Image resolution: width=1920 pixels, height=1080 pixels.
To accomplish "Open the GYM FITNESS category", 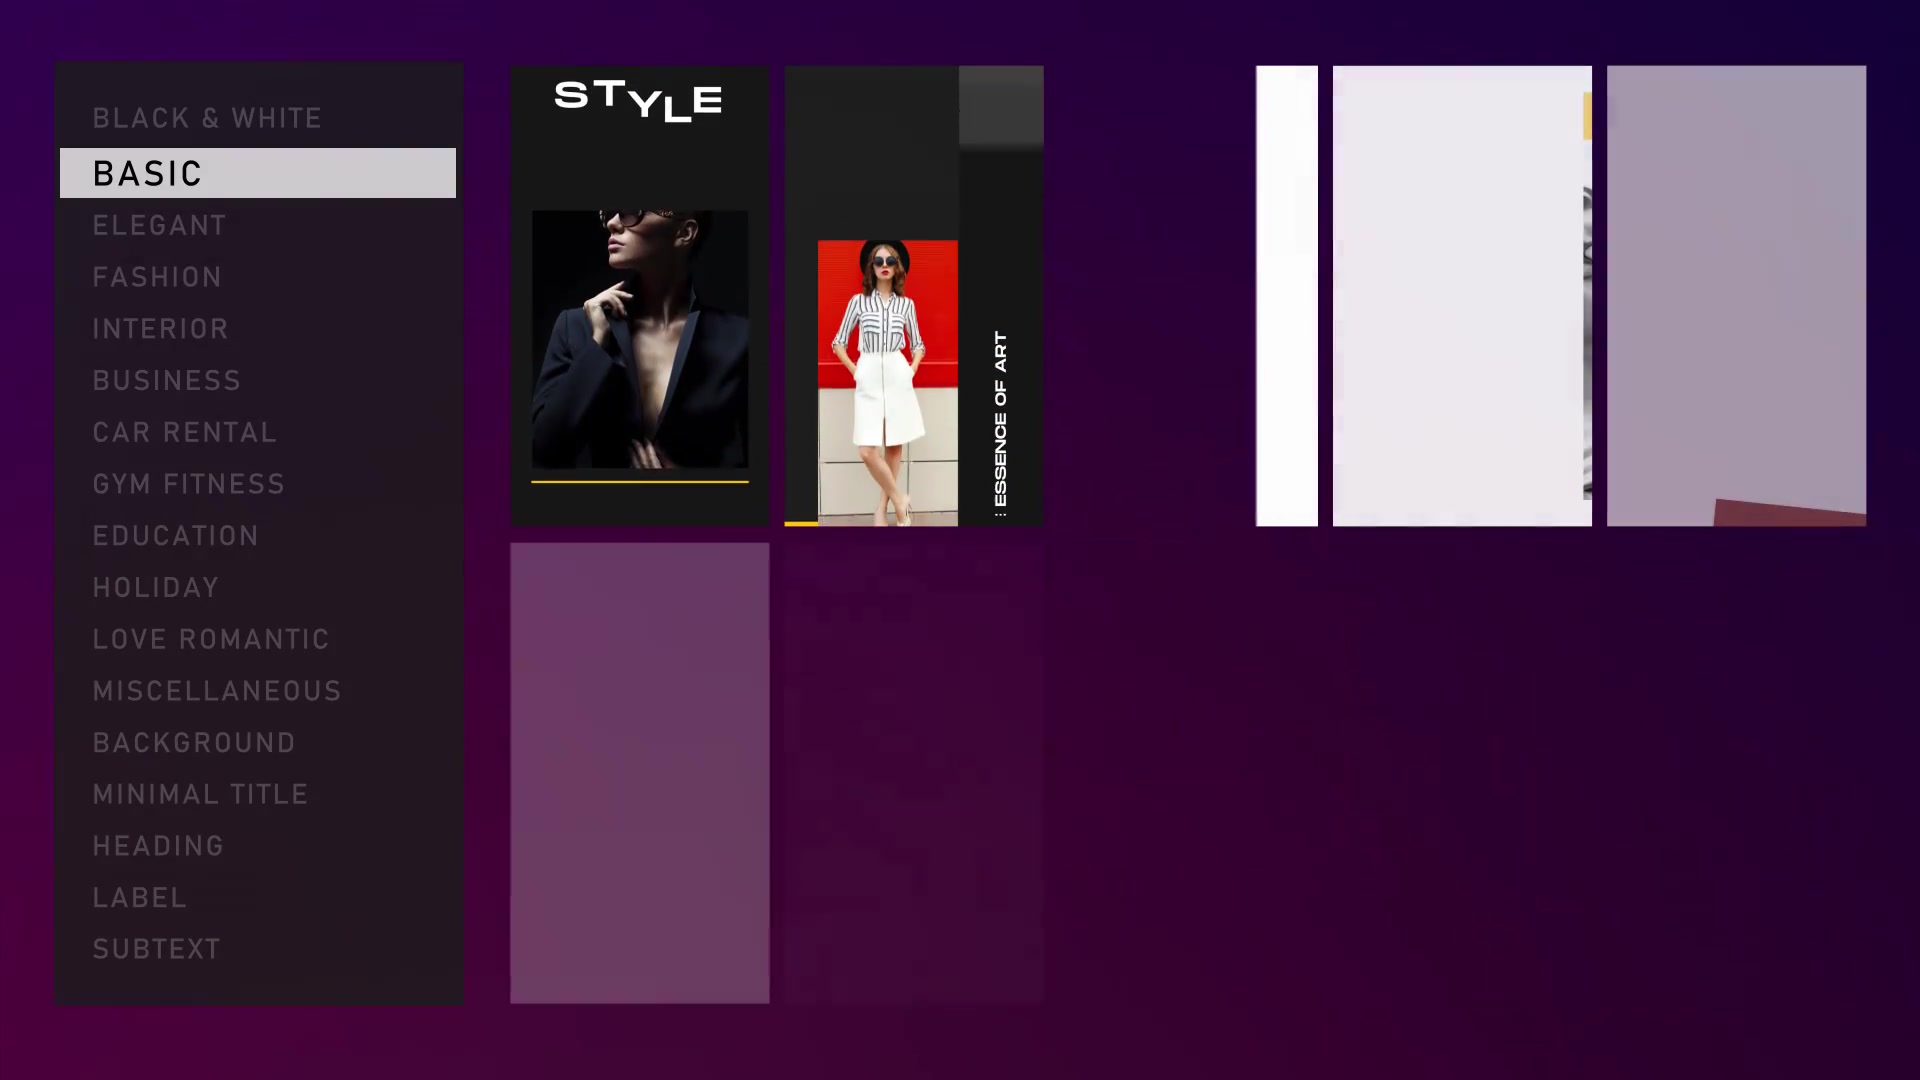I will coord(187,483).
